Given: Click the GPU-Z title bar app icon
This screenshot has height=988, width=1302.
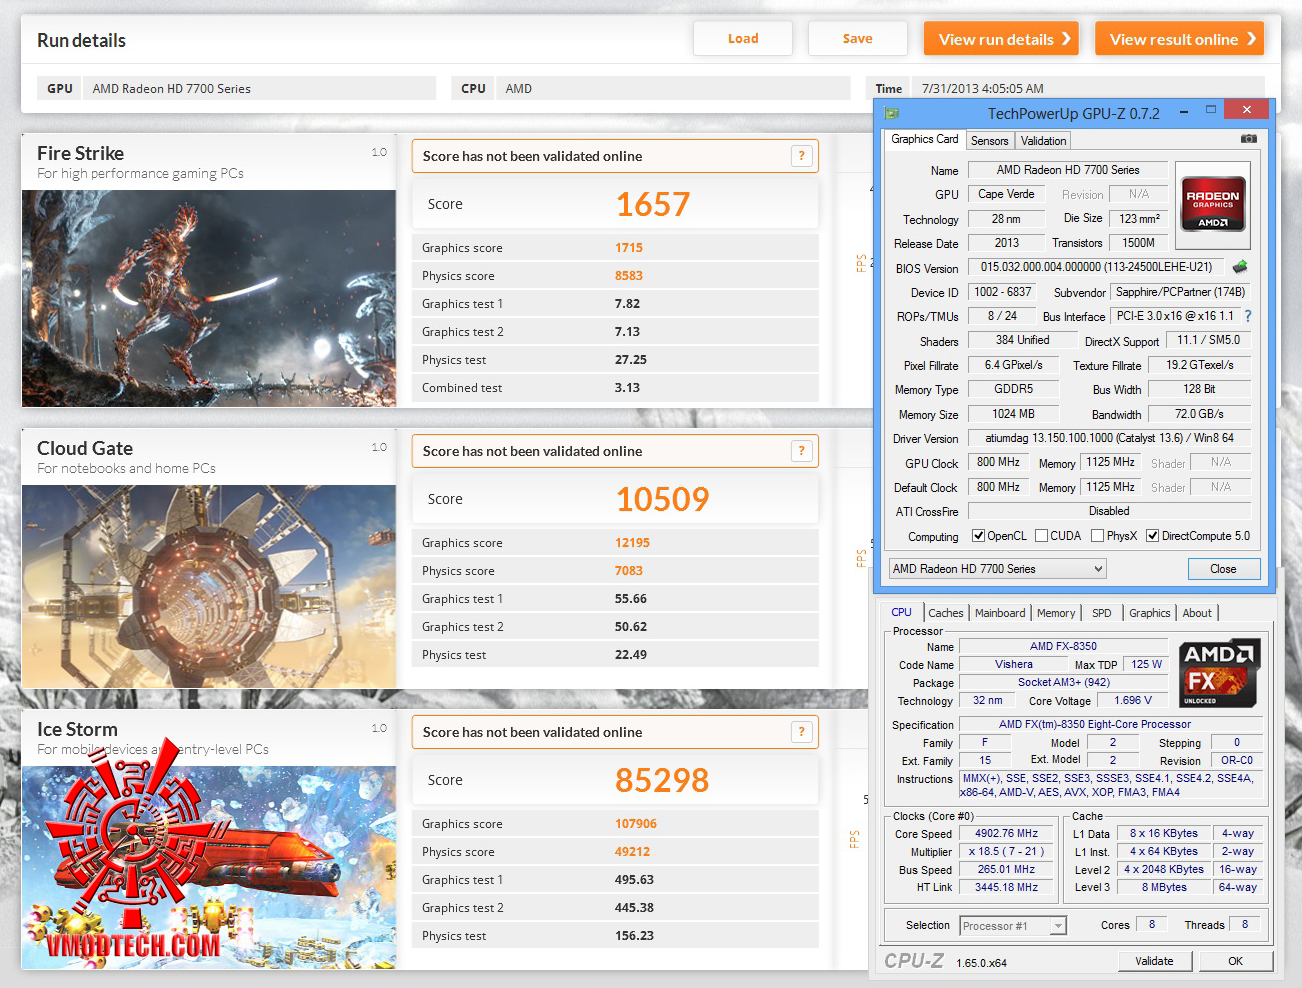Looking at the screenshot, I should coord(892,113).
